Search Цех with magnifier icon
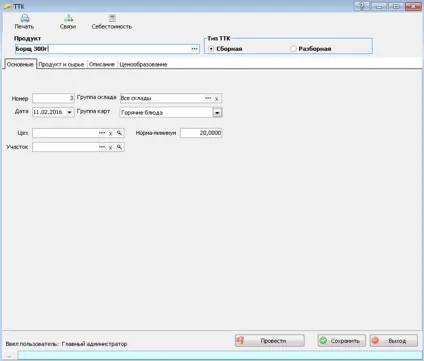This screenshot has height=361, width=424. pos(119,133)
